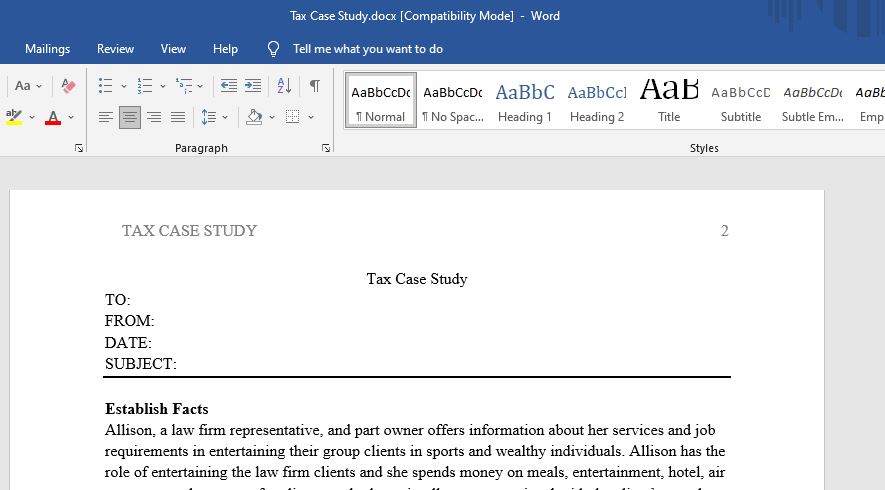Increase paragraph indent
Image resolution: width=885 pixels, height=490 pixels.
pyautogui.click(x=253, y=86)
